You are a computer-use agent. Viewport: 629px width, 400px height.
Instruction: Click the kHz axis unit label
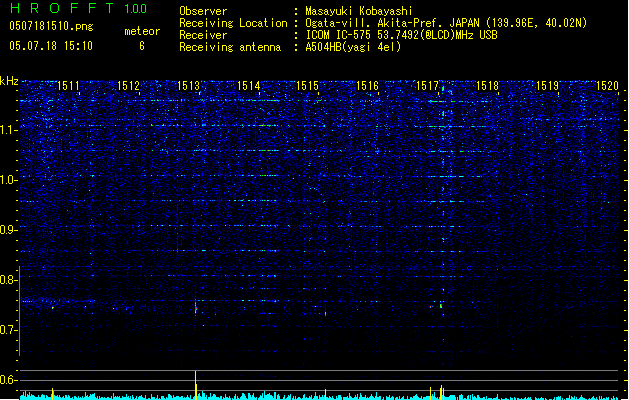[x=9, y=81]
